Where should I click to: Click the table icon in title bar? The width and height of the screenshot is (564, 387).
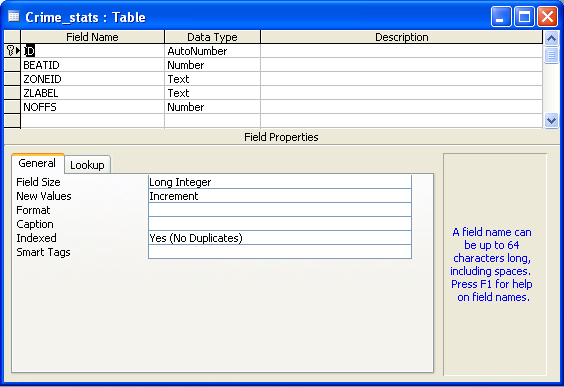tap(14, 17)
